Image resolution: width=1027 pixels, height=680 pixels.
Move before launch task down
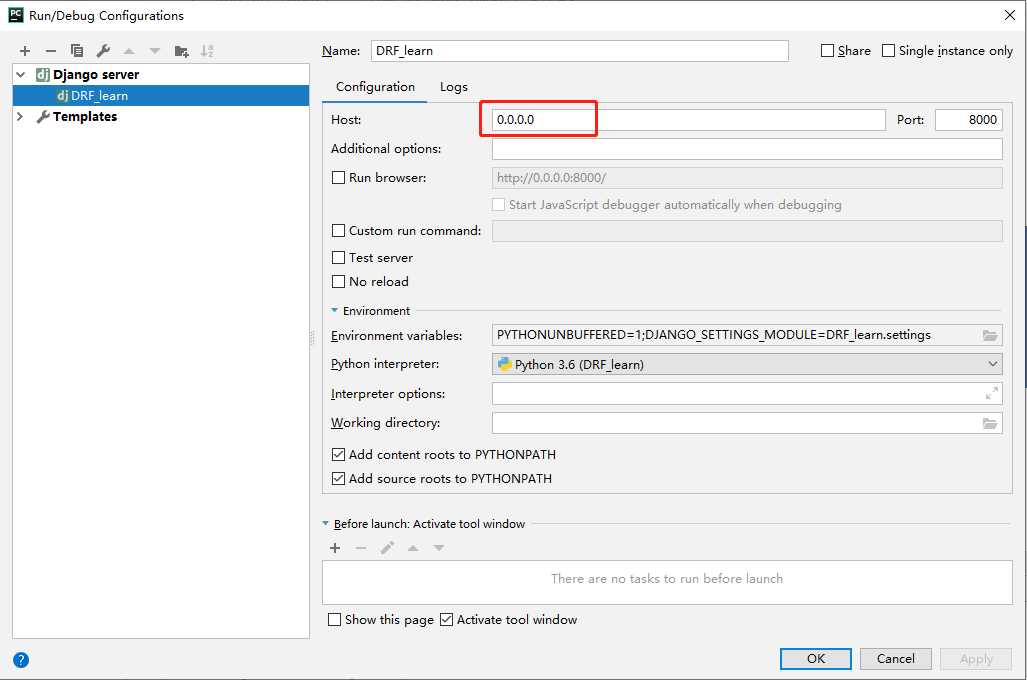coord(438,548)
